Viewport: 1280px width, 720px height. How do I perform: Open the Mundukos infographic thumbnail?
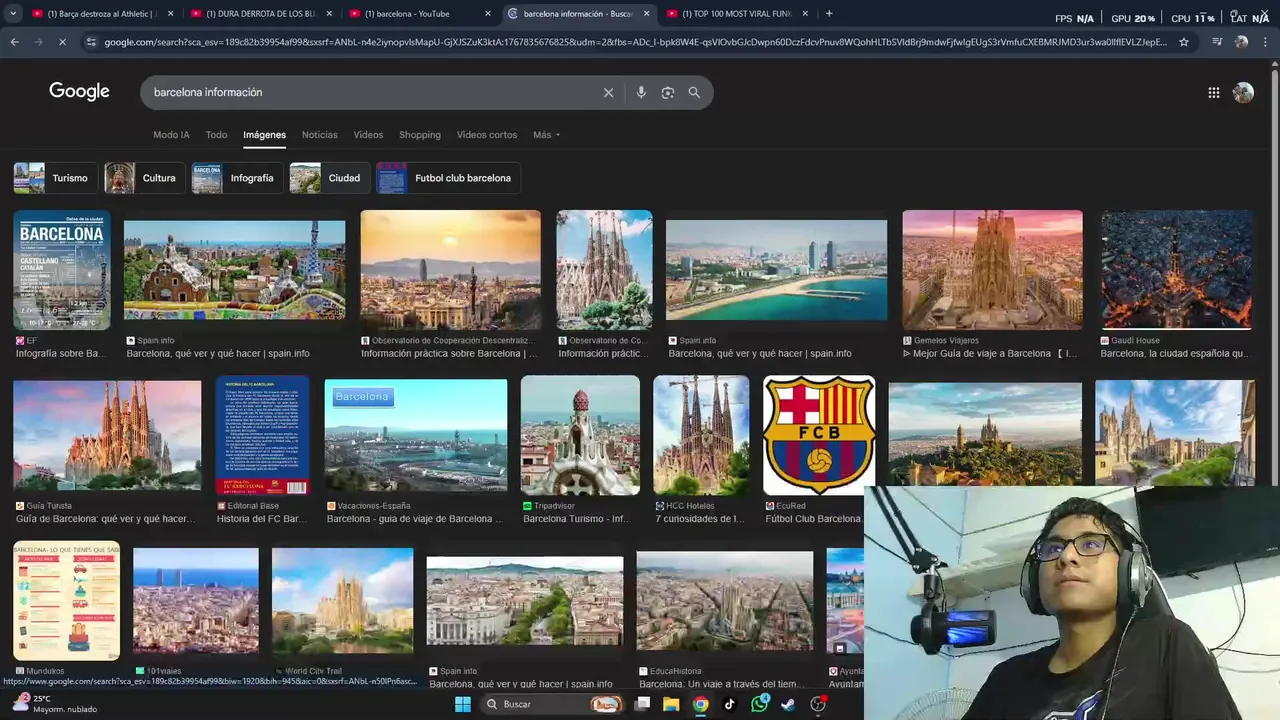67,601
